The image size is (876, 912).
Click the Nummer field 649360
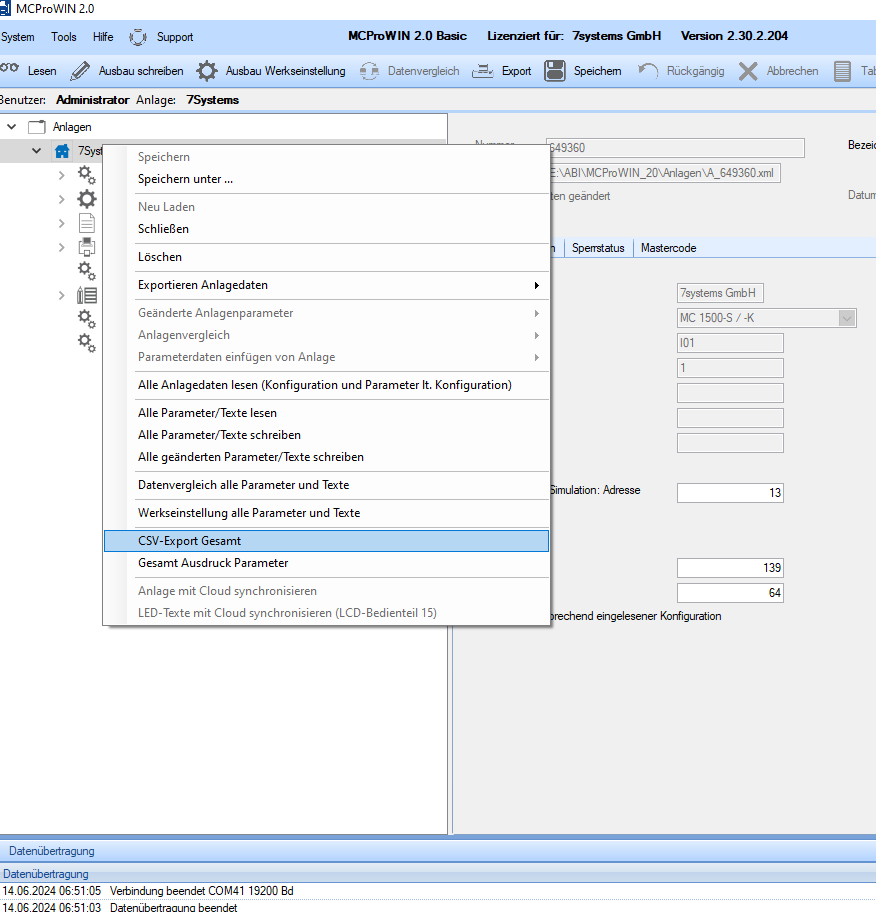click(675, 148)
